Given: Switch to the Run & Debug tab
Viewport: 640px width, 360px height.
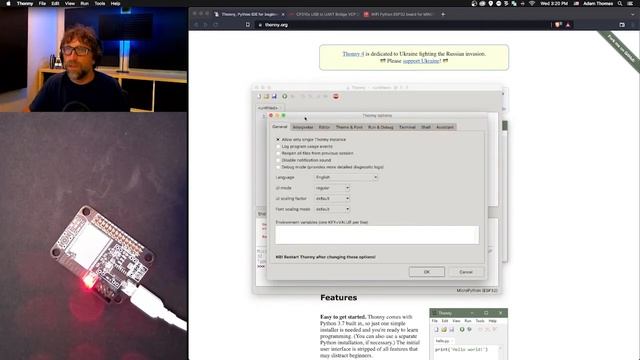Looking at the screenshot, I should point(380,127).
